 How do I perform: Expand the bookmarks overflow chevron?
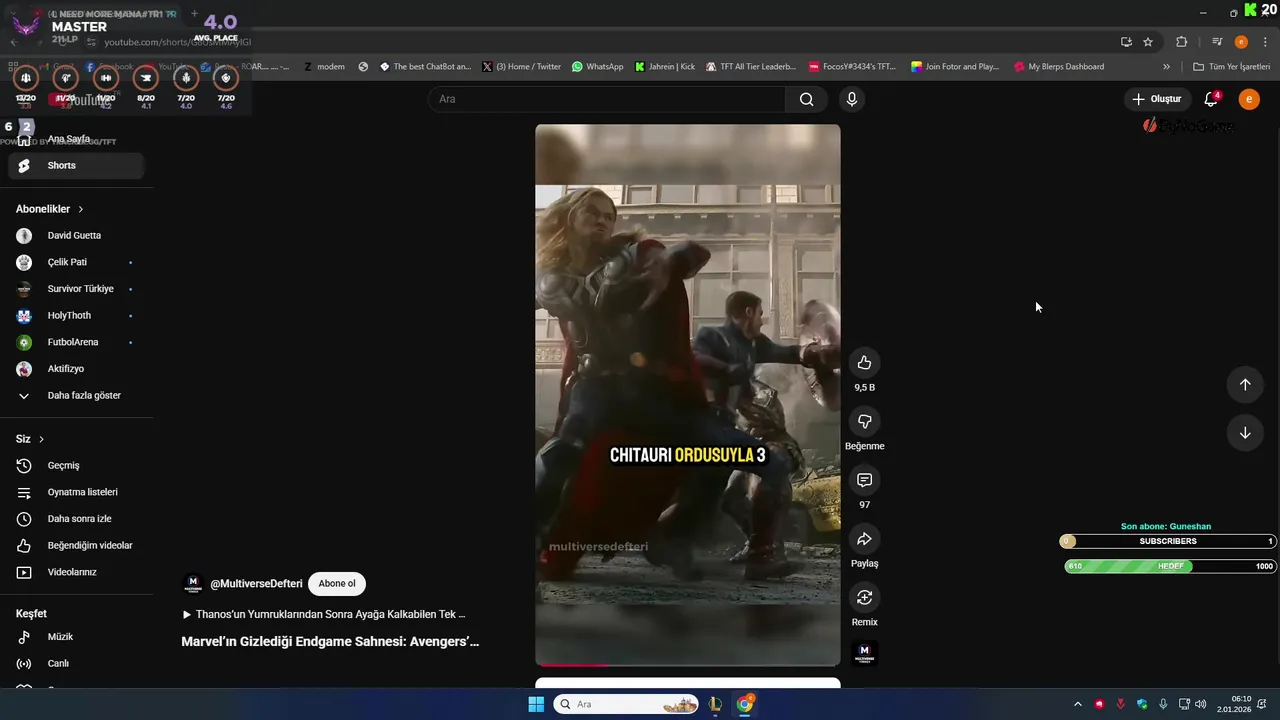point(1166,67)
